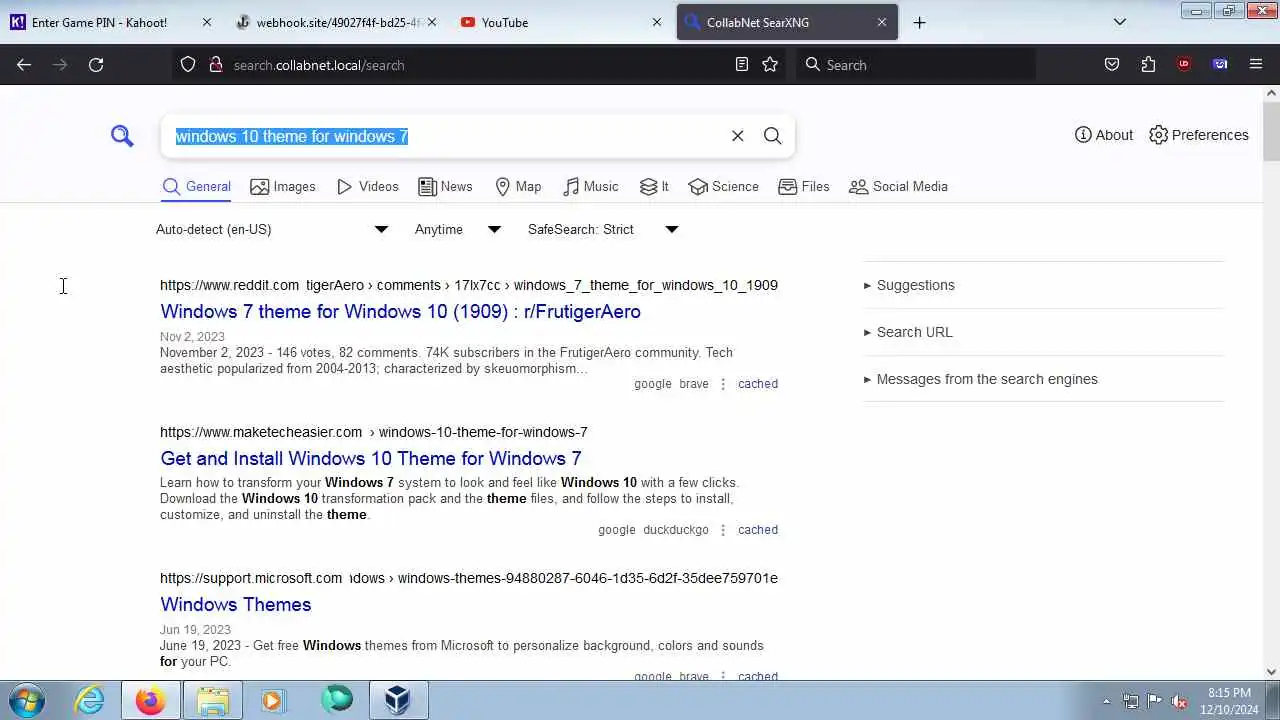
Task: Open Windows Media Player on taskbar
Action: coord(274,701)
